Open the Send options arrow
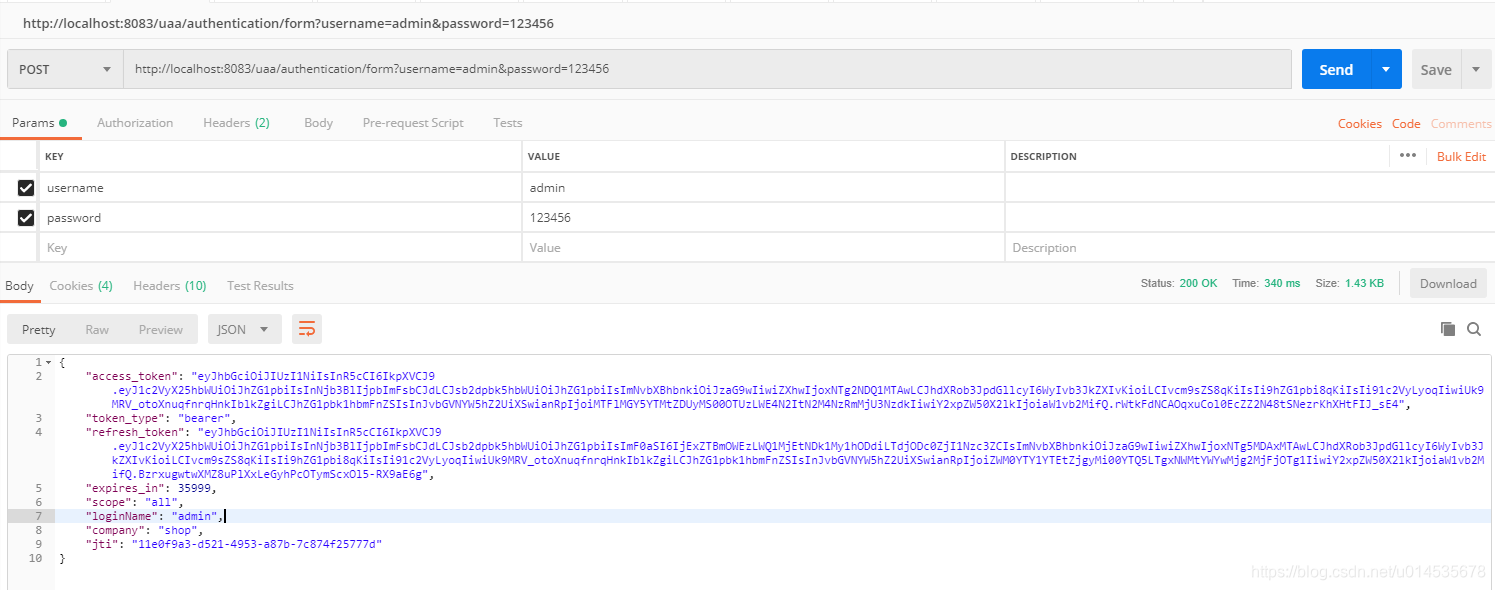1495x590 pixels. tap(1386, 69)
